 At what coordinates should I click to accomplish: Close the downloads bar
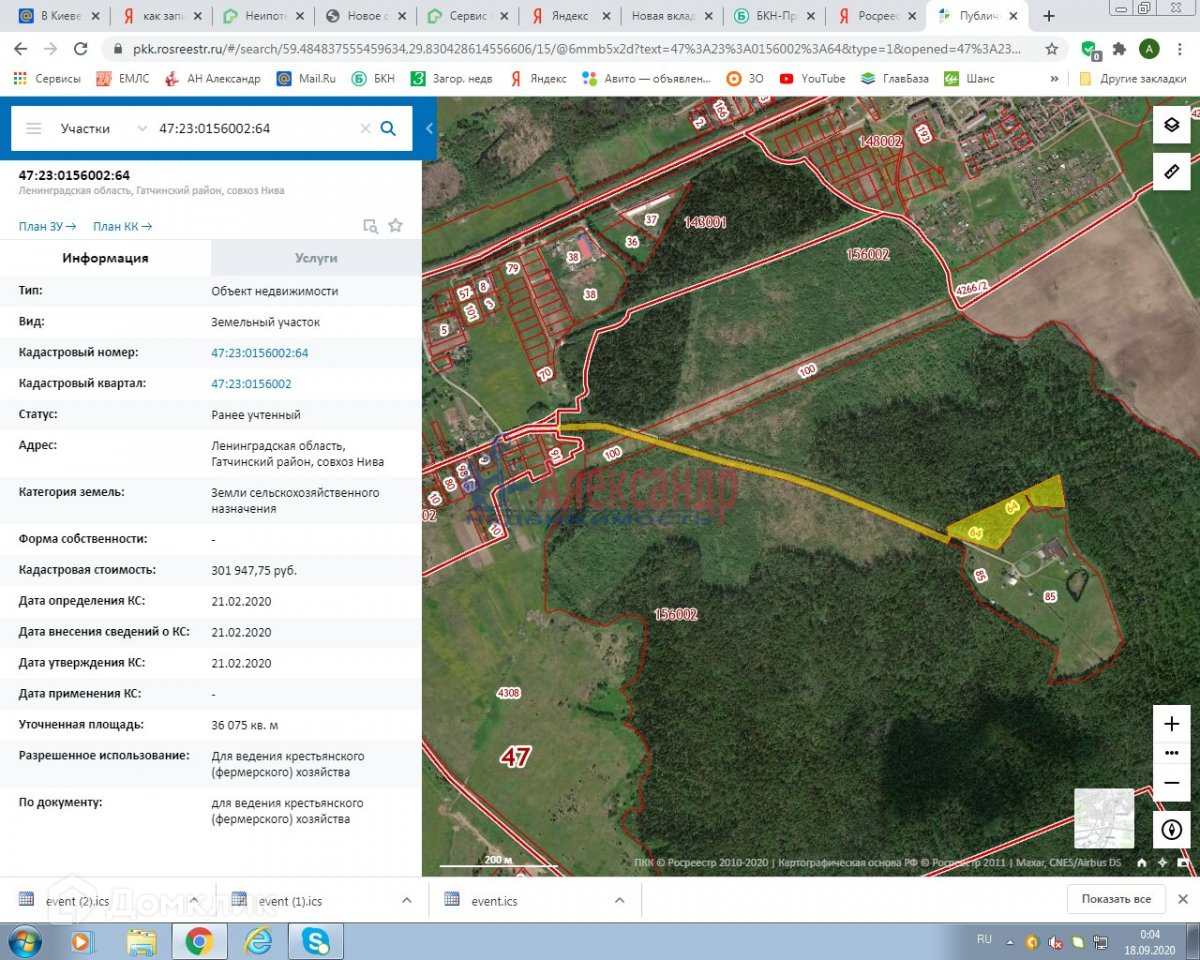point(1183,899)
